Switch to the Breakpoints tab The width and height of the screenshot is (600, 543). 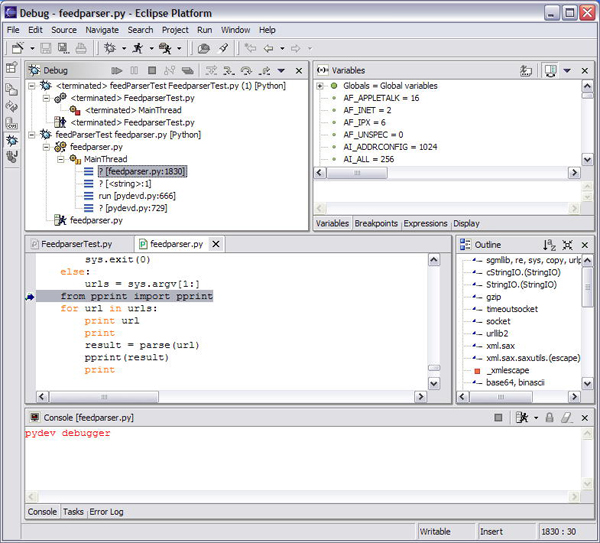[376, 223]
